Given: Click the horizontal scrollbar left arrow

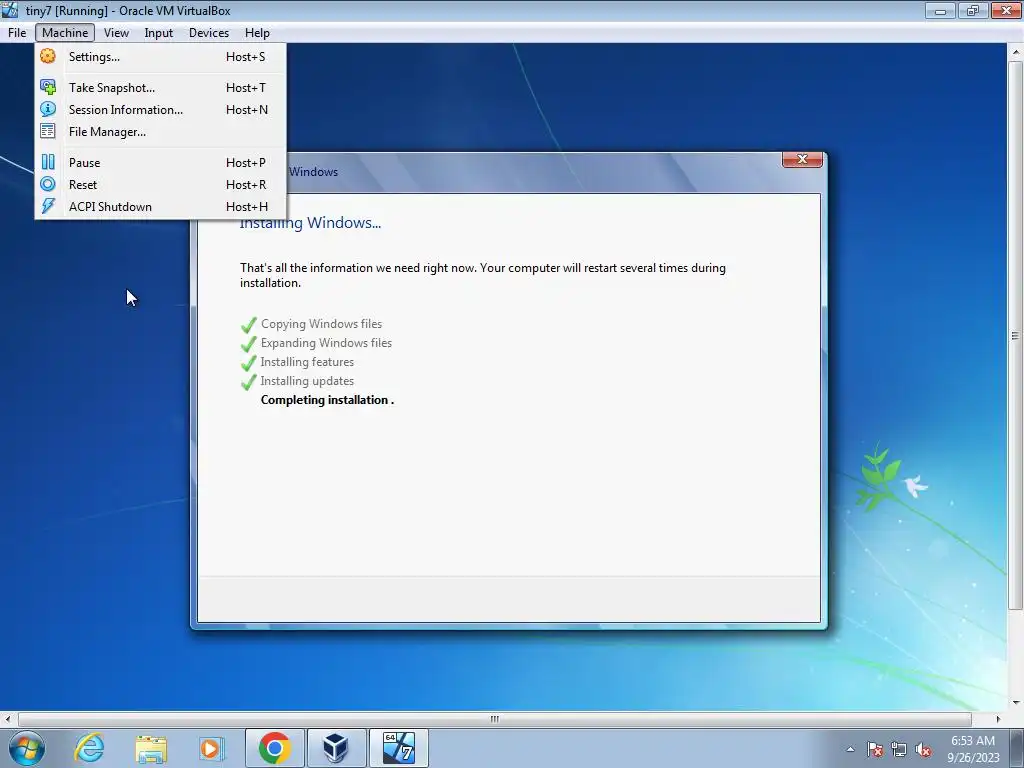Looking at the screenshot, I should 7,719.
